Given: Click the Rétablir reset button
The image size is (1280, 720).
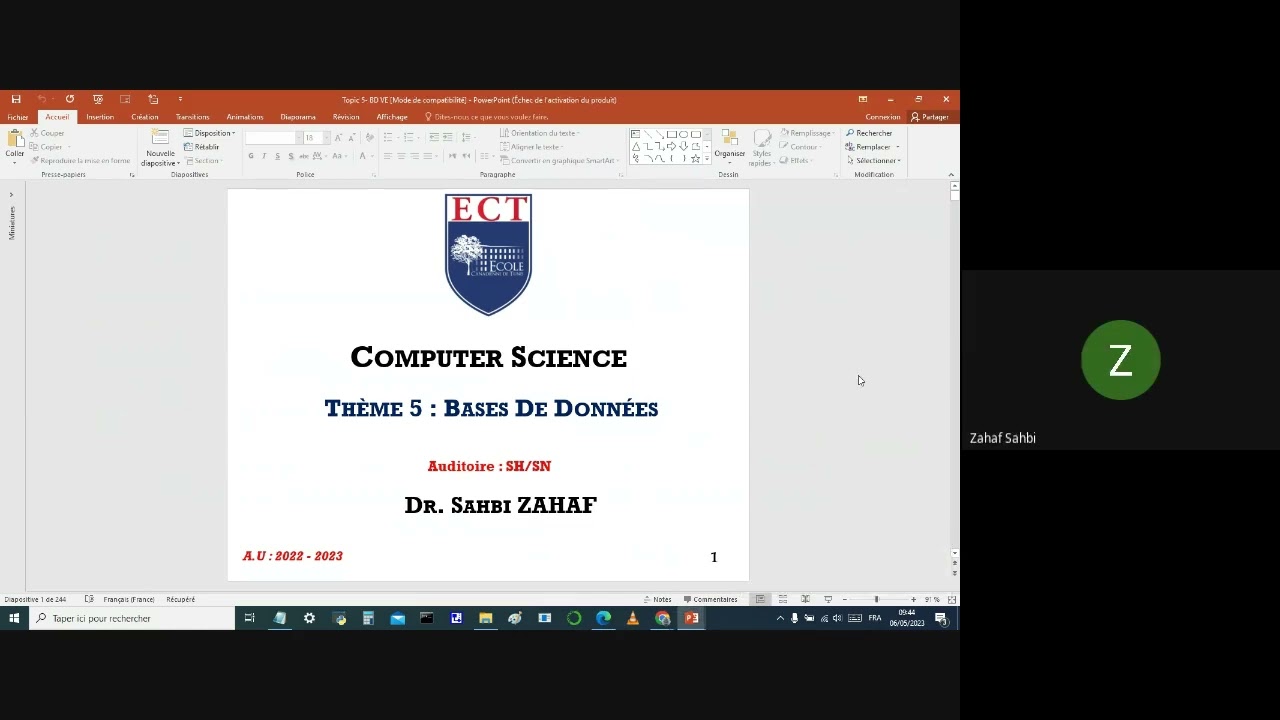Looking at the screenshot, I should point(202,147).
